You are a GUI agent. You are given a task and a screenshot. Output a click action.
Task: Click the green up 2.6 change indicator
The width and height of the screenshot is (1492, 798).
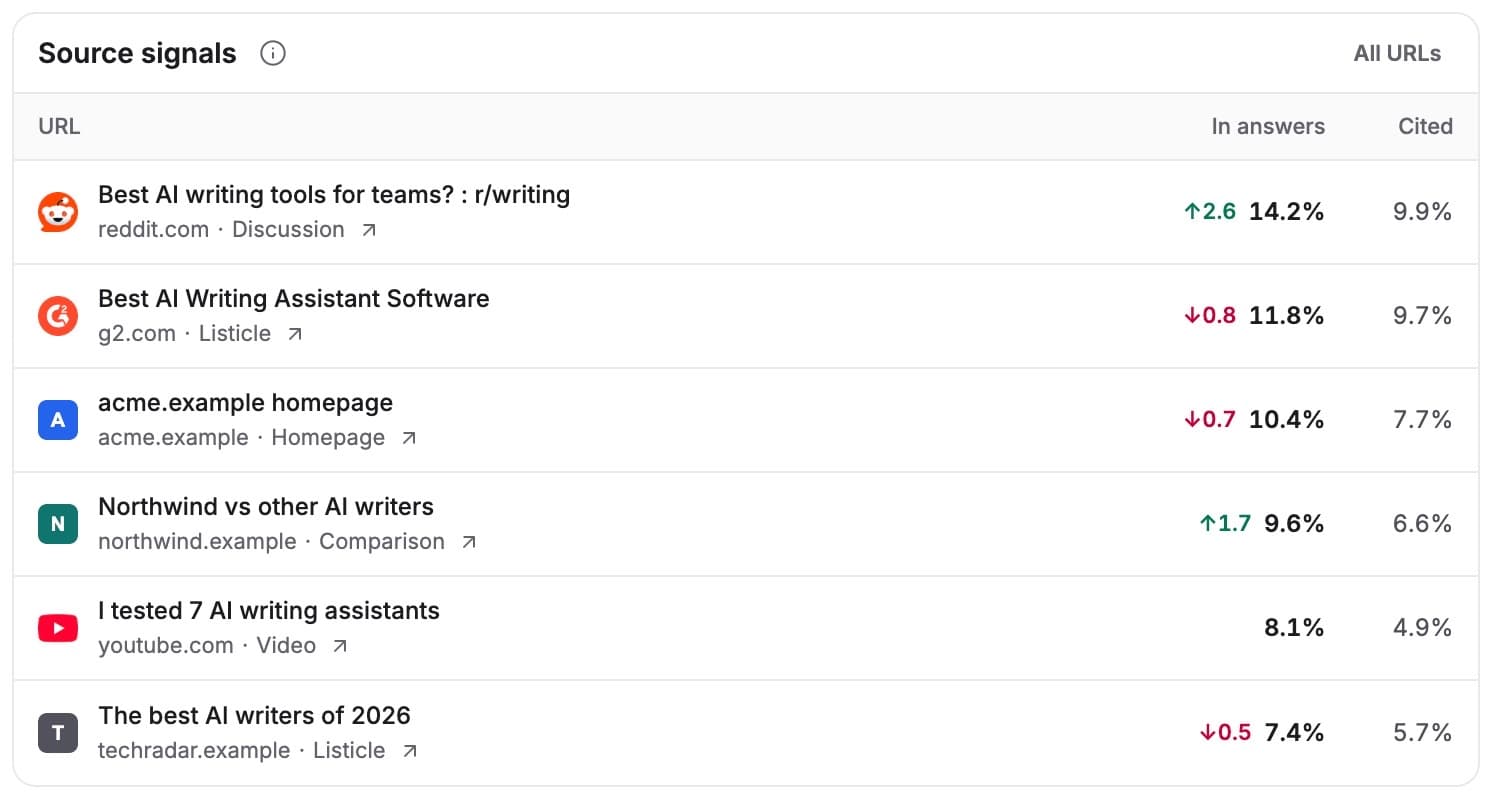tap(1210, 212)
